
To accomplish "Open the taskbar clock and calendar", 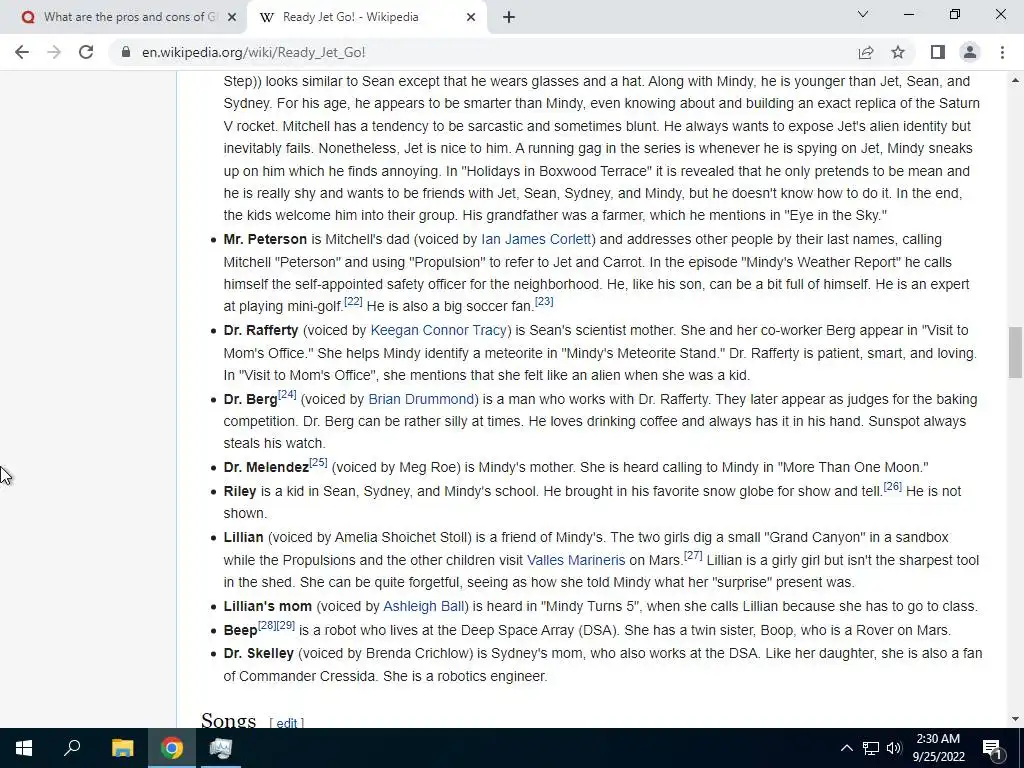I will [x=938, y=748].
